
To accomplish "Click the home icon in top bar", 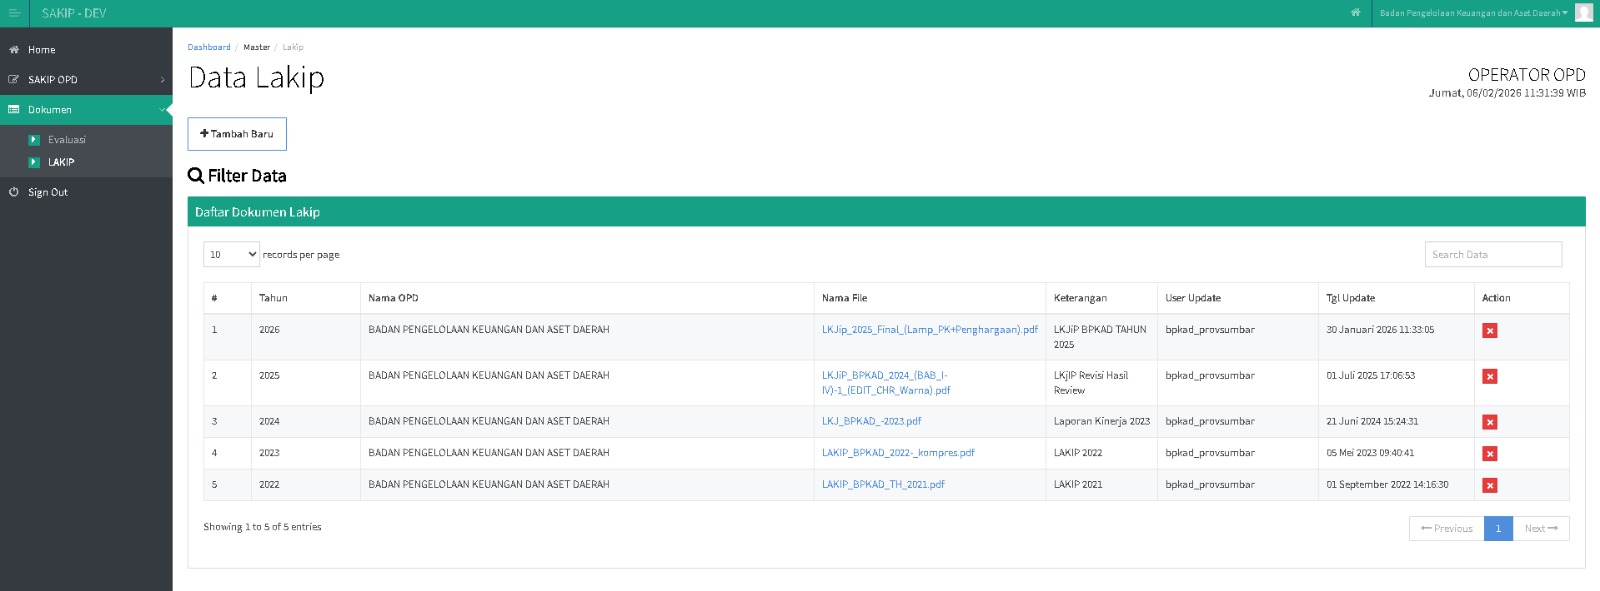I will pyautogui.click(x=1355, y=13).
